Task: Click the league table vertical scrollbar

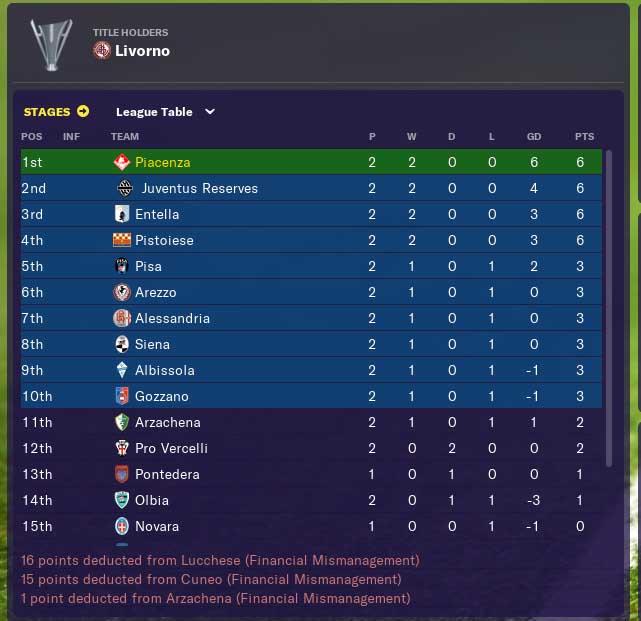Action: click(x=609, y=309)
